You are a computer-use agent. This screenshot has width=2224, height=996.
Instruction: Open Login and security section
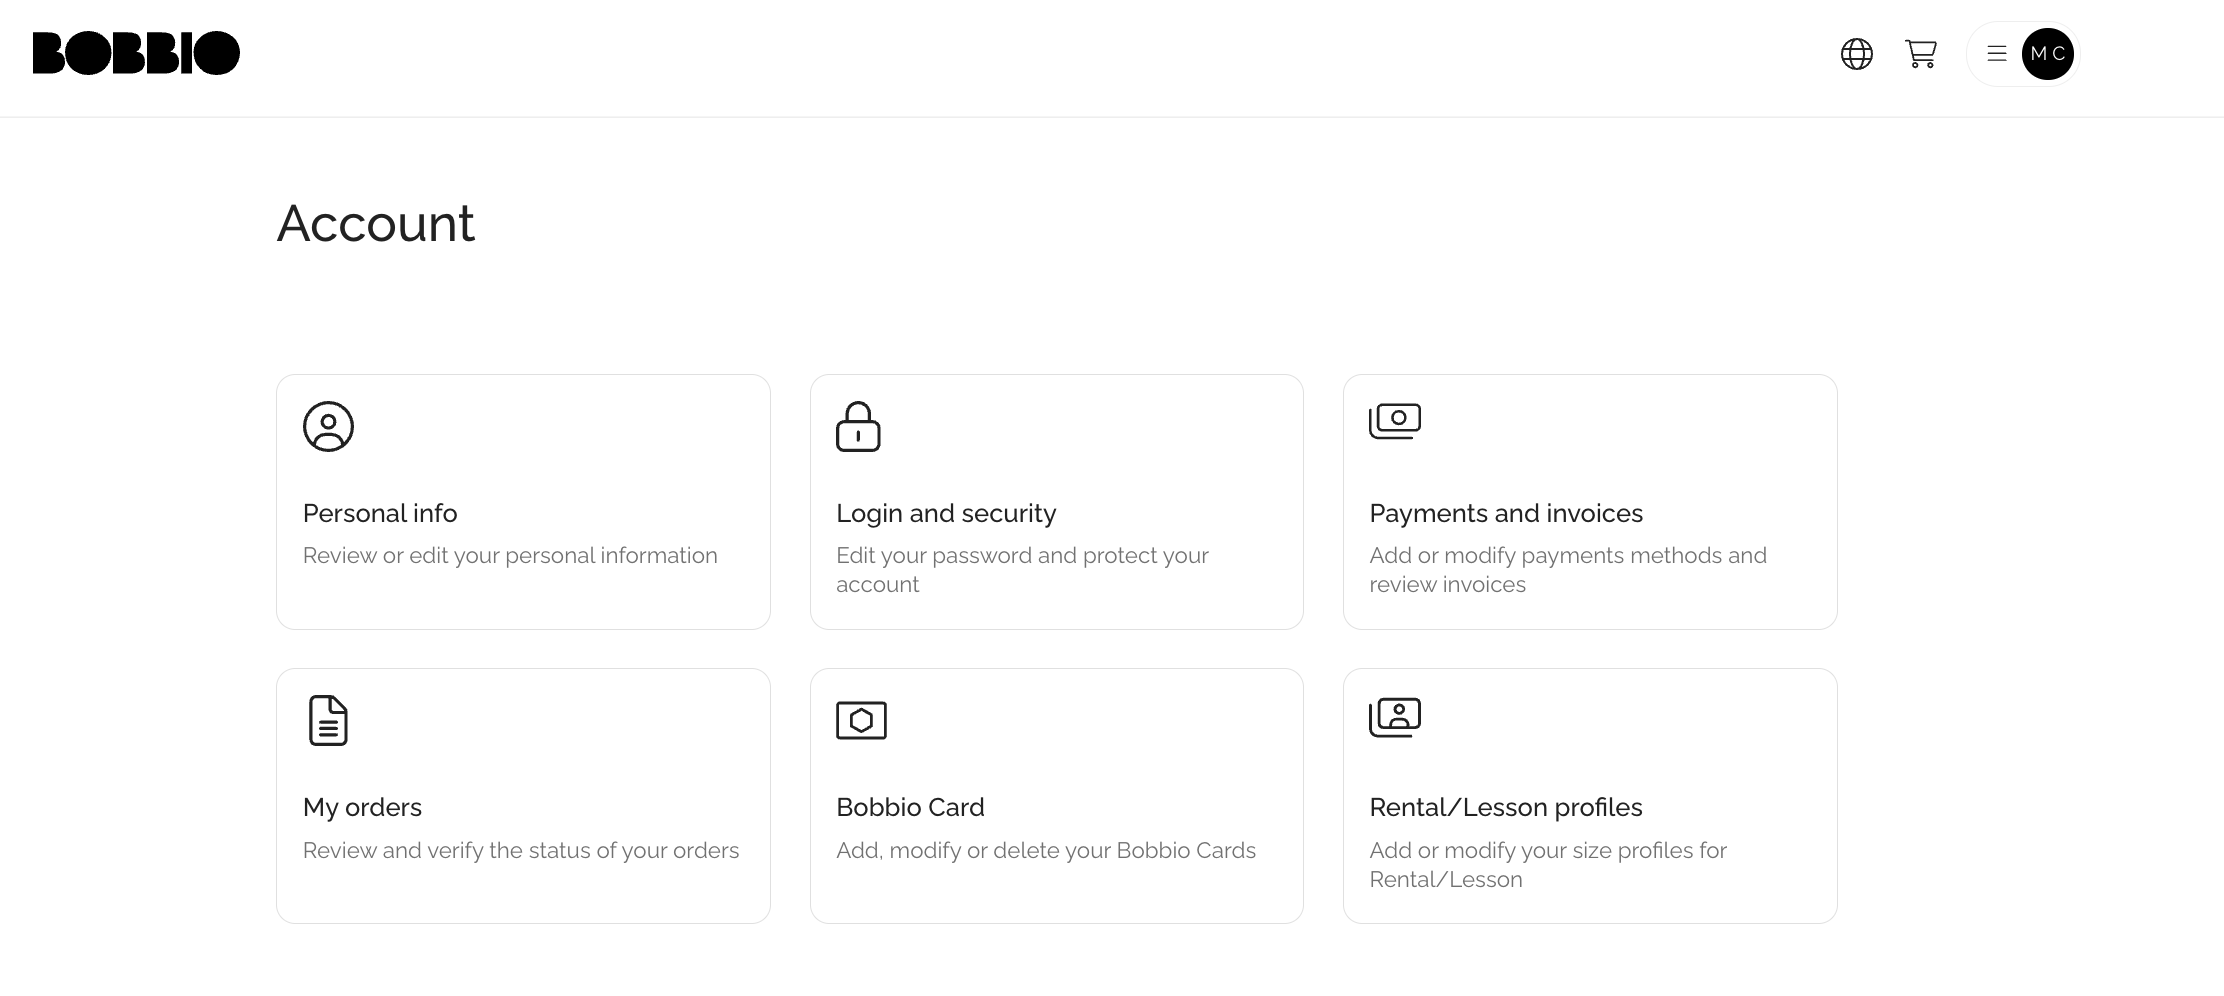tap(945, 513)
